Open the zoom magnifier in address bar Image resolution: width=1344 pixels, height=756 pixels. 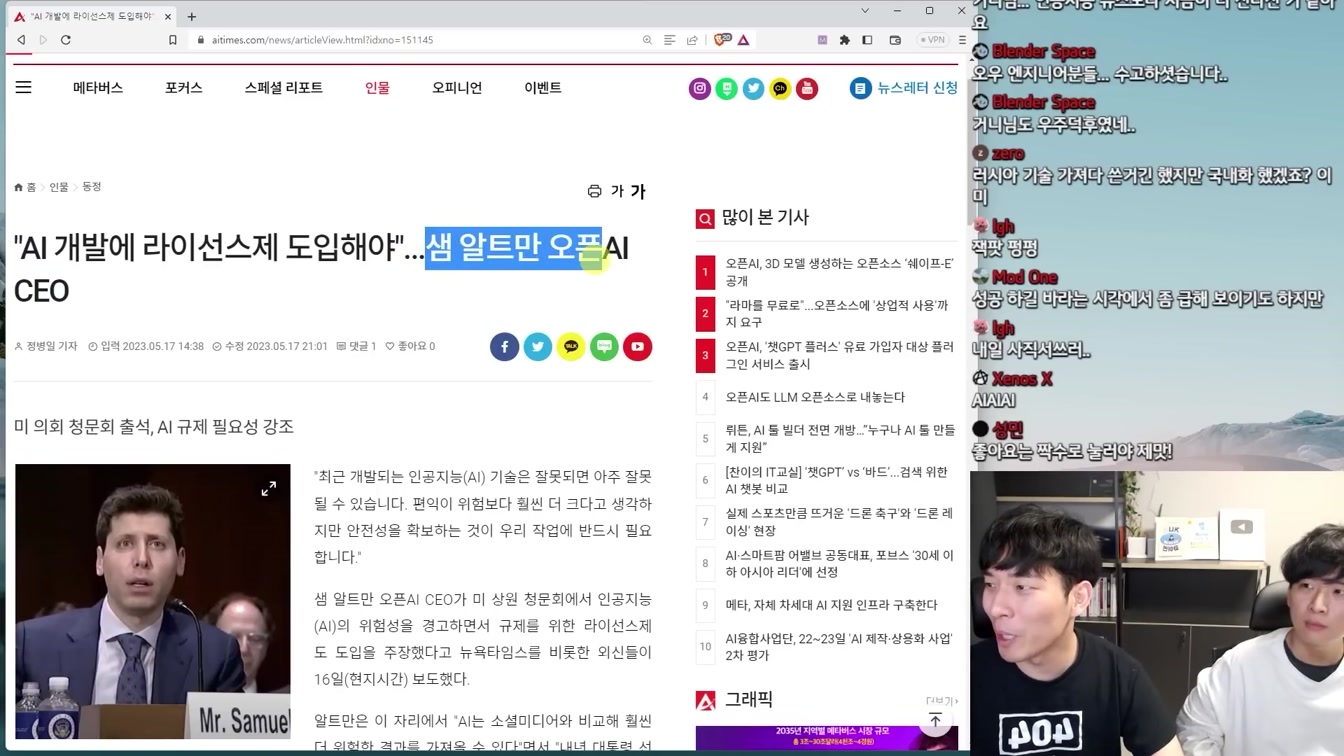coord(647,40)
